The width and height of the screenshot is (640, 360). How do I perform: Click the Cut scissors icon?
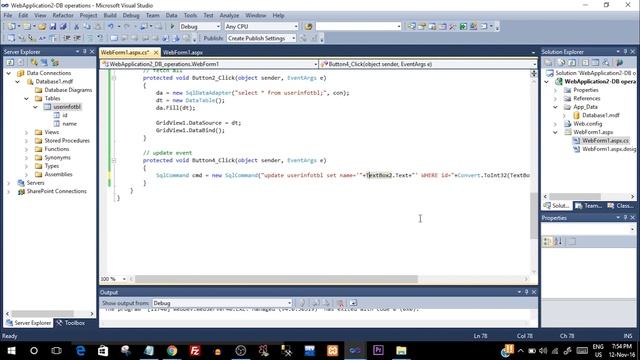76,27
